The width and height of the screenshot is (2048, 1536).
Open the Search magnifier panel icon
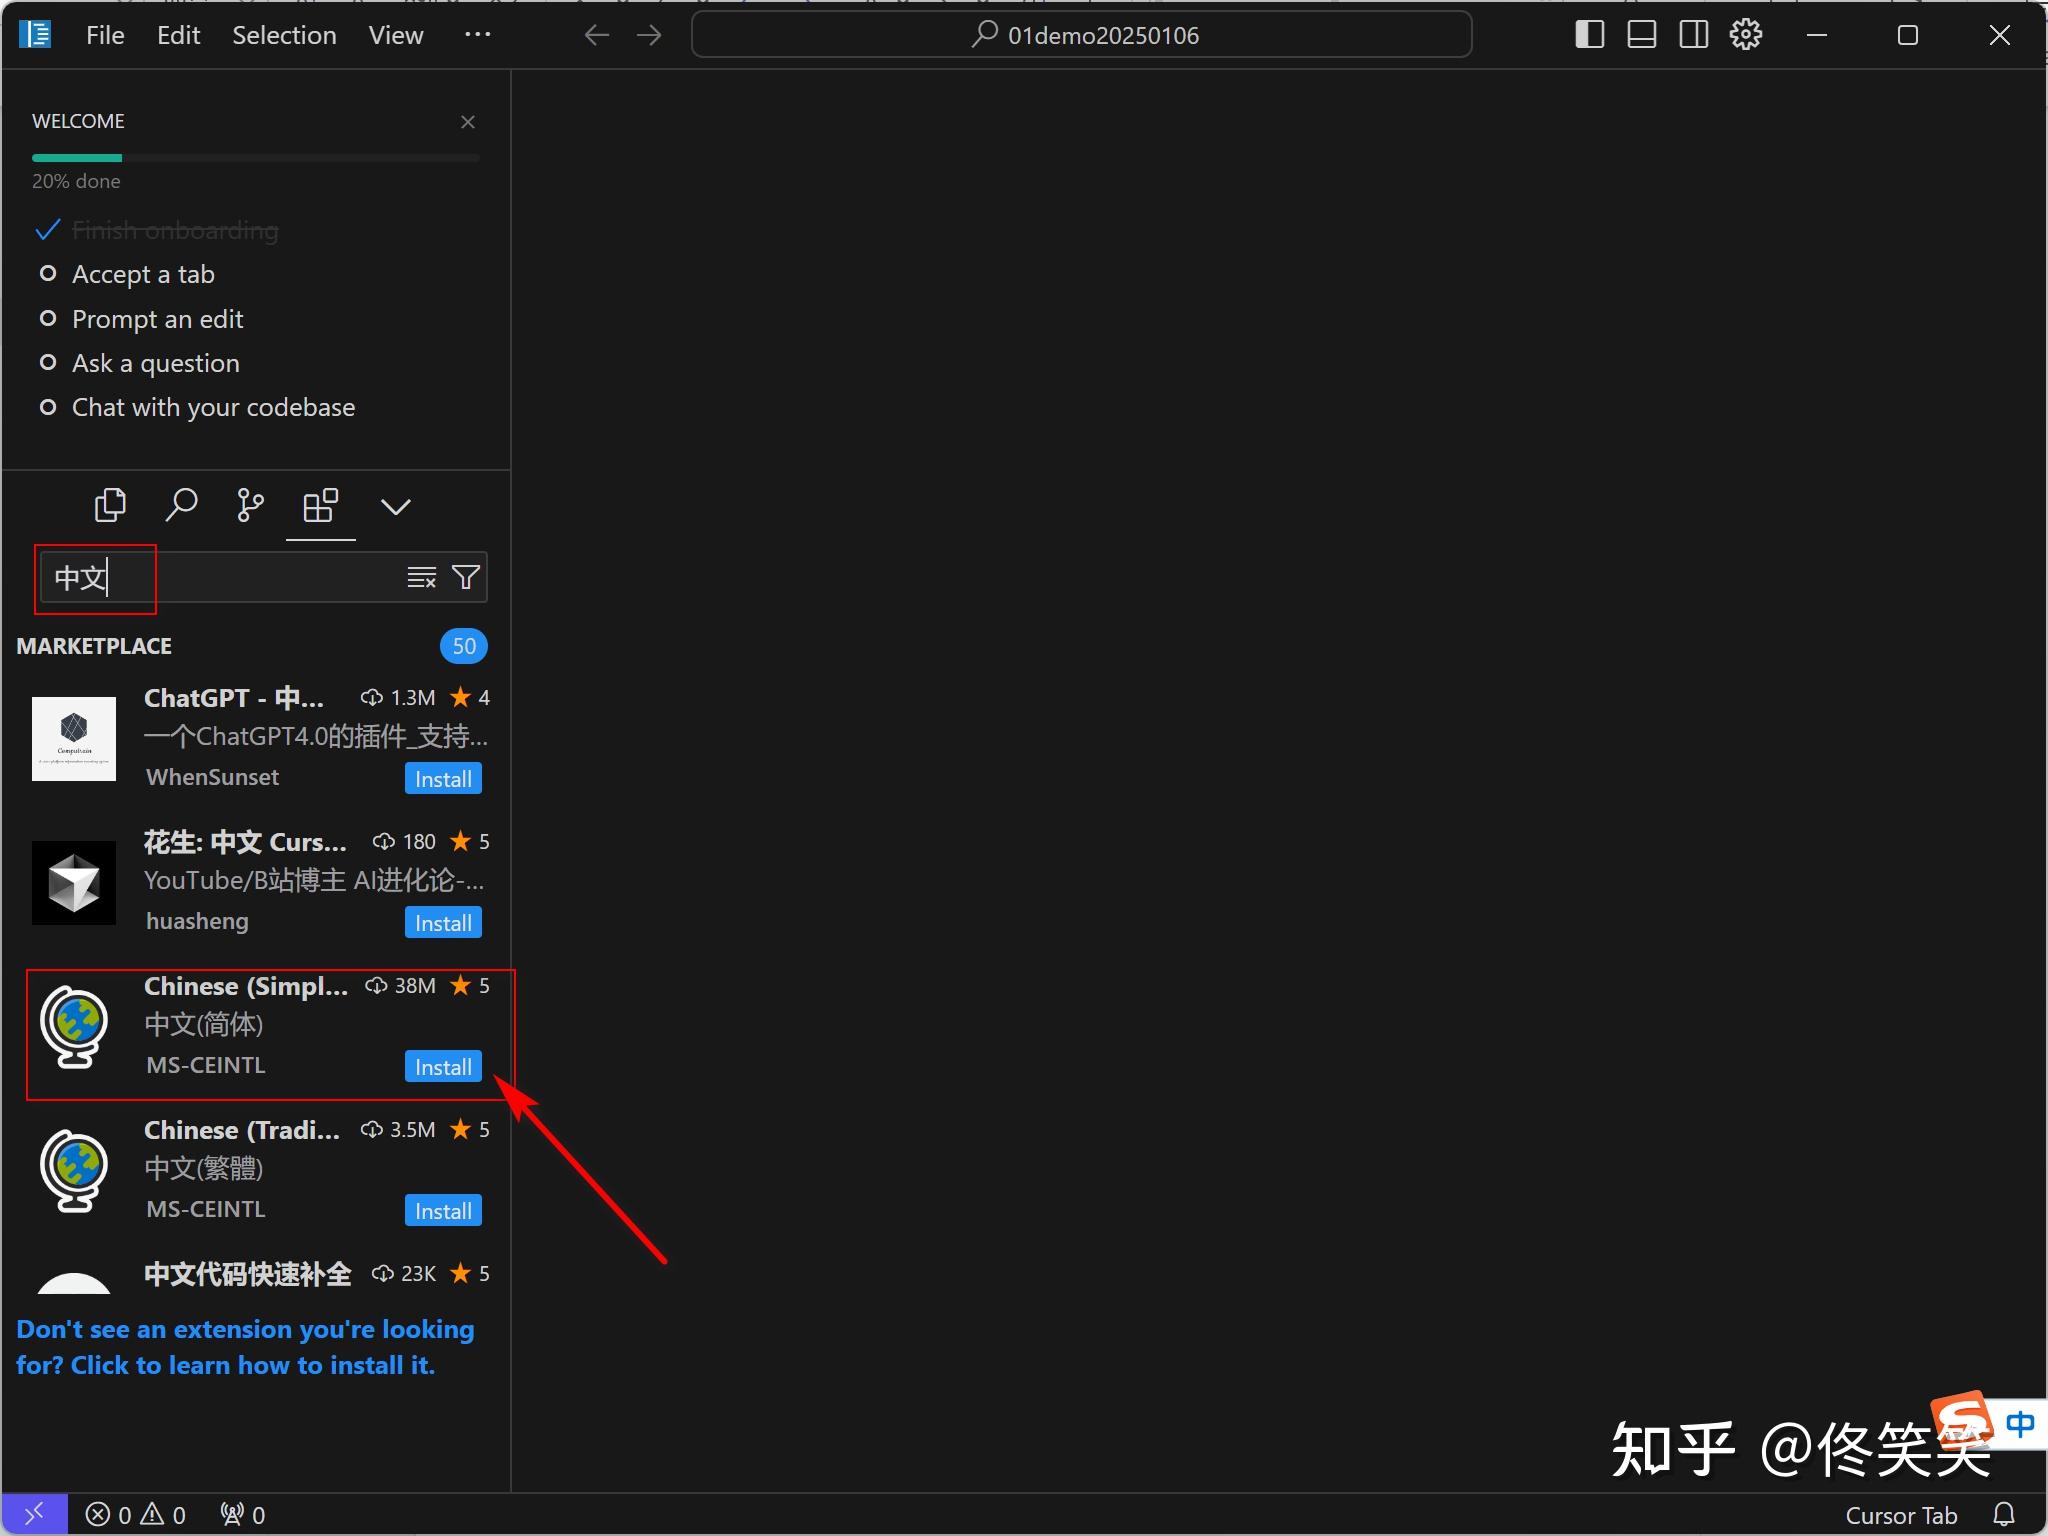(x=181, y=505)
